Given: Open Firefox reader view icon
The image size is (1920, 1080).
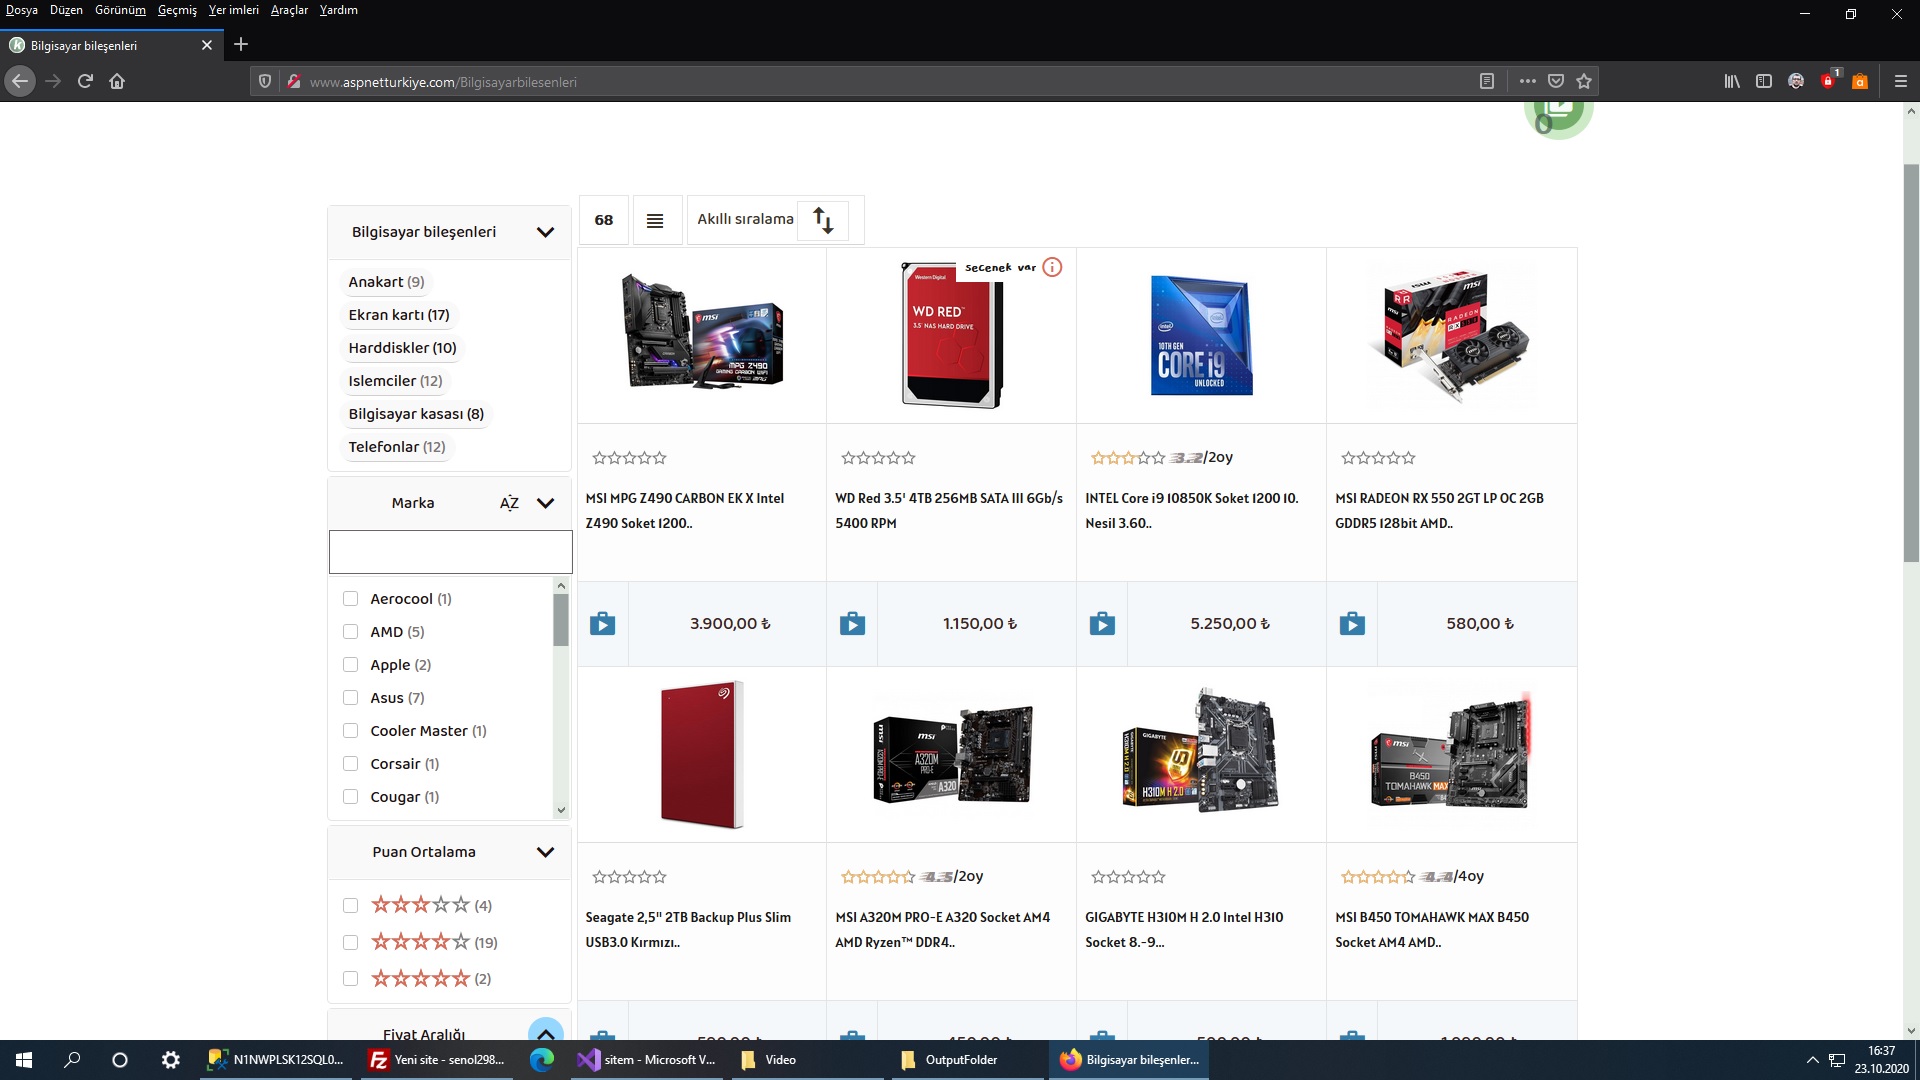Looking at the screenshot, I should pos(1487,81).
